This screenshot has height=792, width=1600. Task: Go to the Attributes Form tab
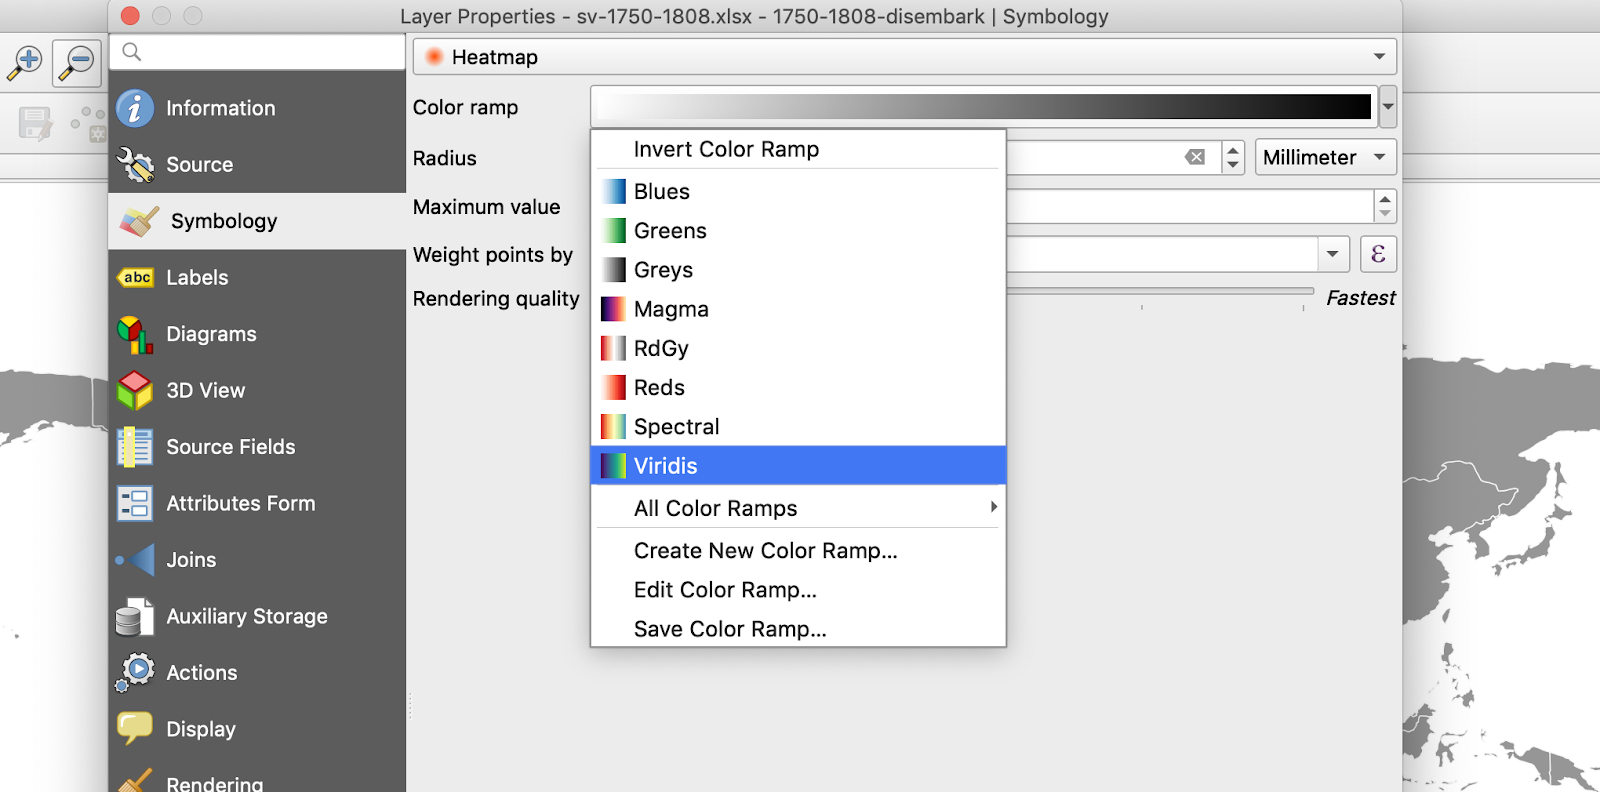point(257,503)
